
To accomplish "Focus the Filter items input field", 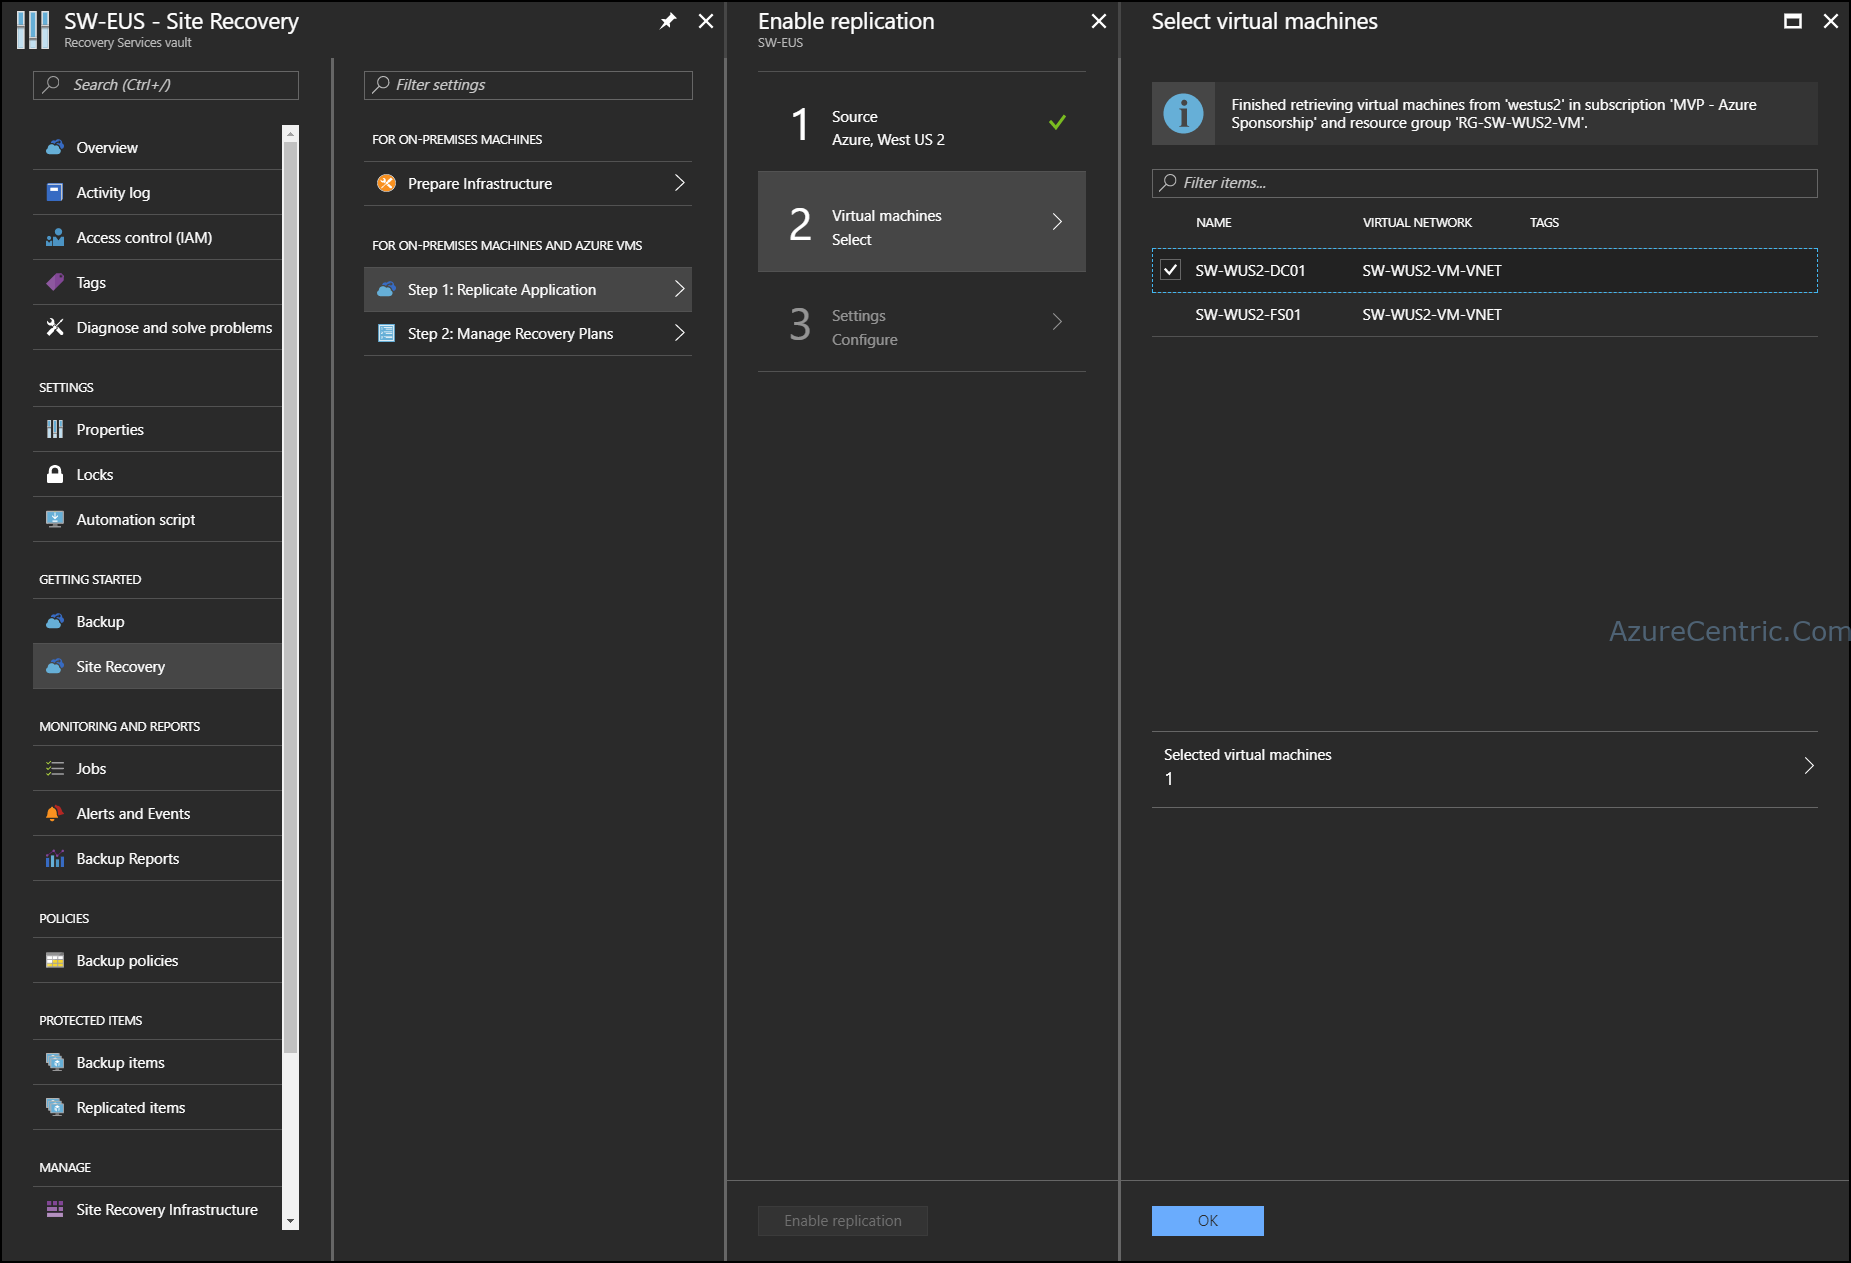I will click(x=1484, y=183).
